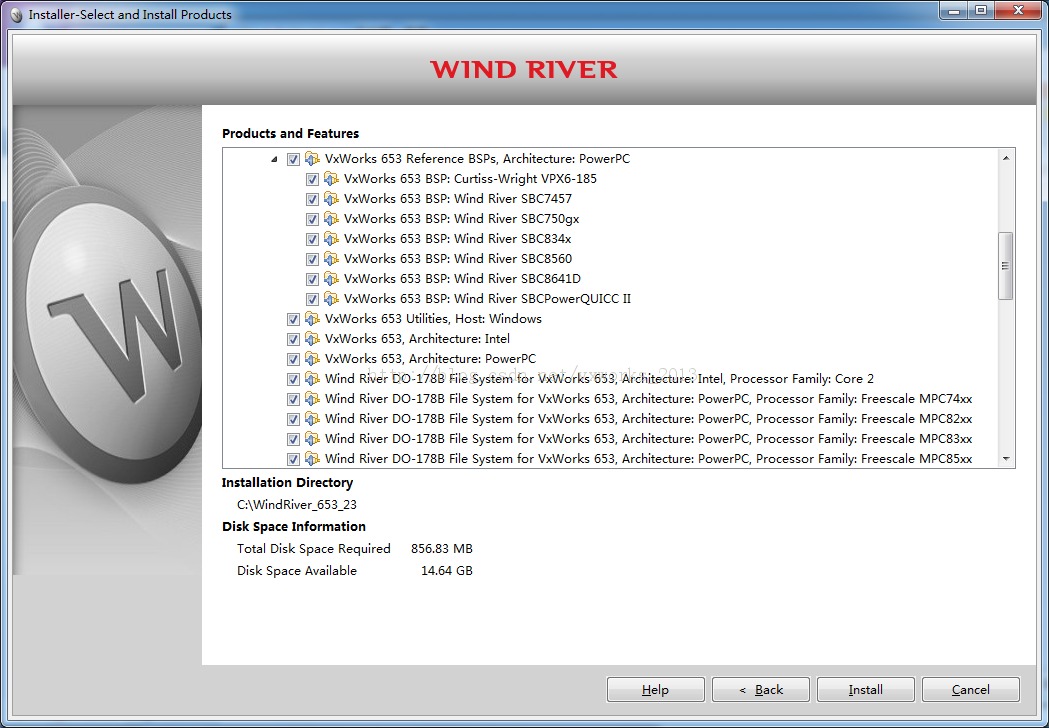The height and width of the screenshot is (728, 1049).
Task: Maximize the installer window
Action: (981, 11)
